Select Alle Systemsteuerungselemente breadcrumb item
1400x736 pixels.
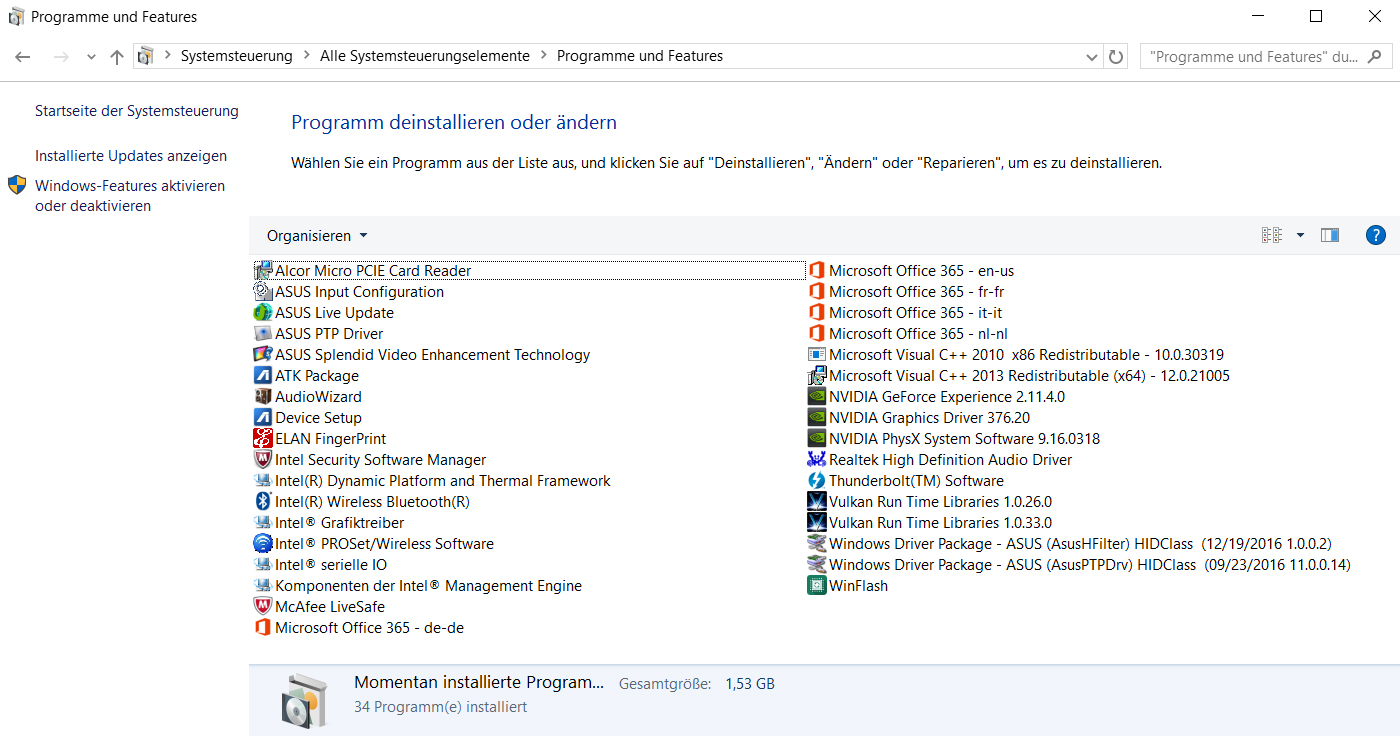(x=425, y=57)
